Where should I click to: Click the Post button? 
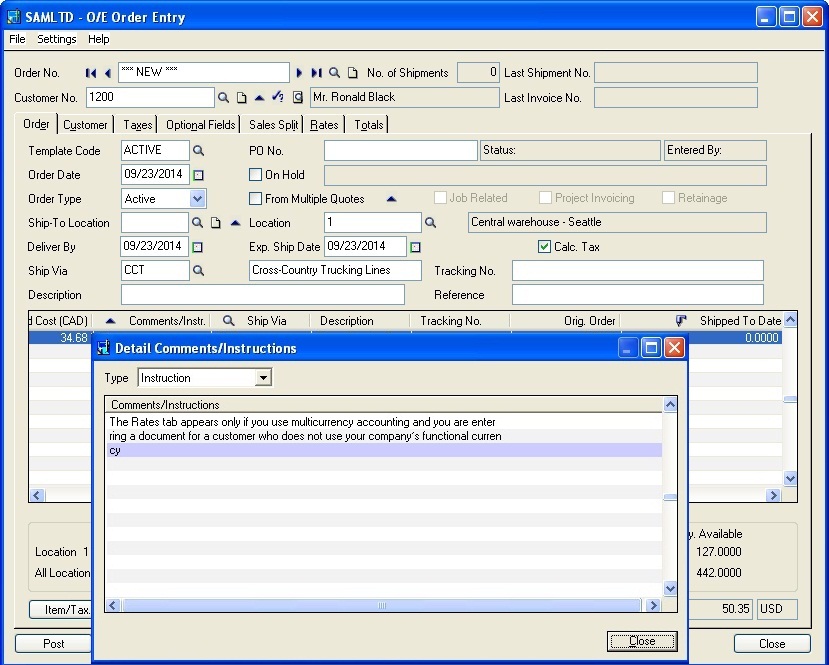click(53, 644)
